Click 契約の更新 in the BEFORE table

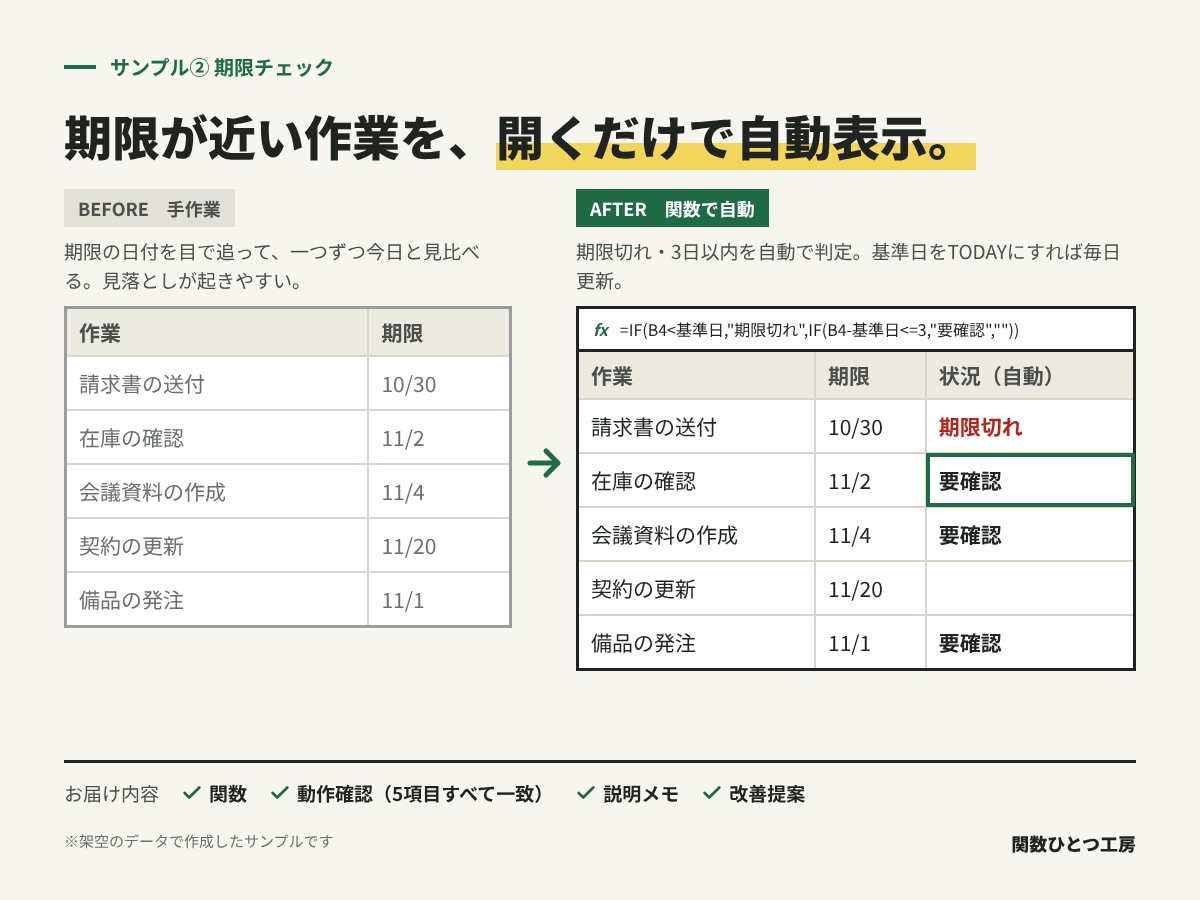pyautogui.click(x=132, y=546)
